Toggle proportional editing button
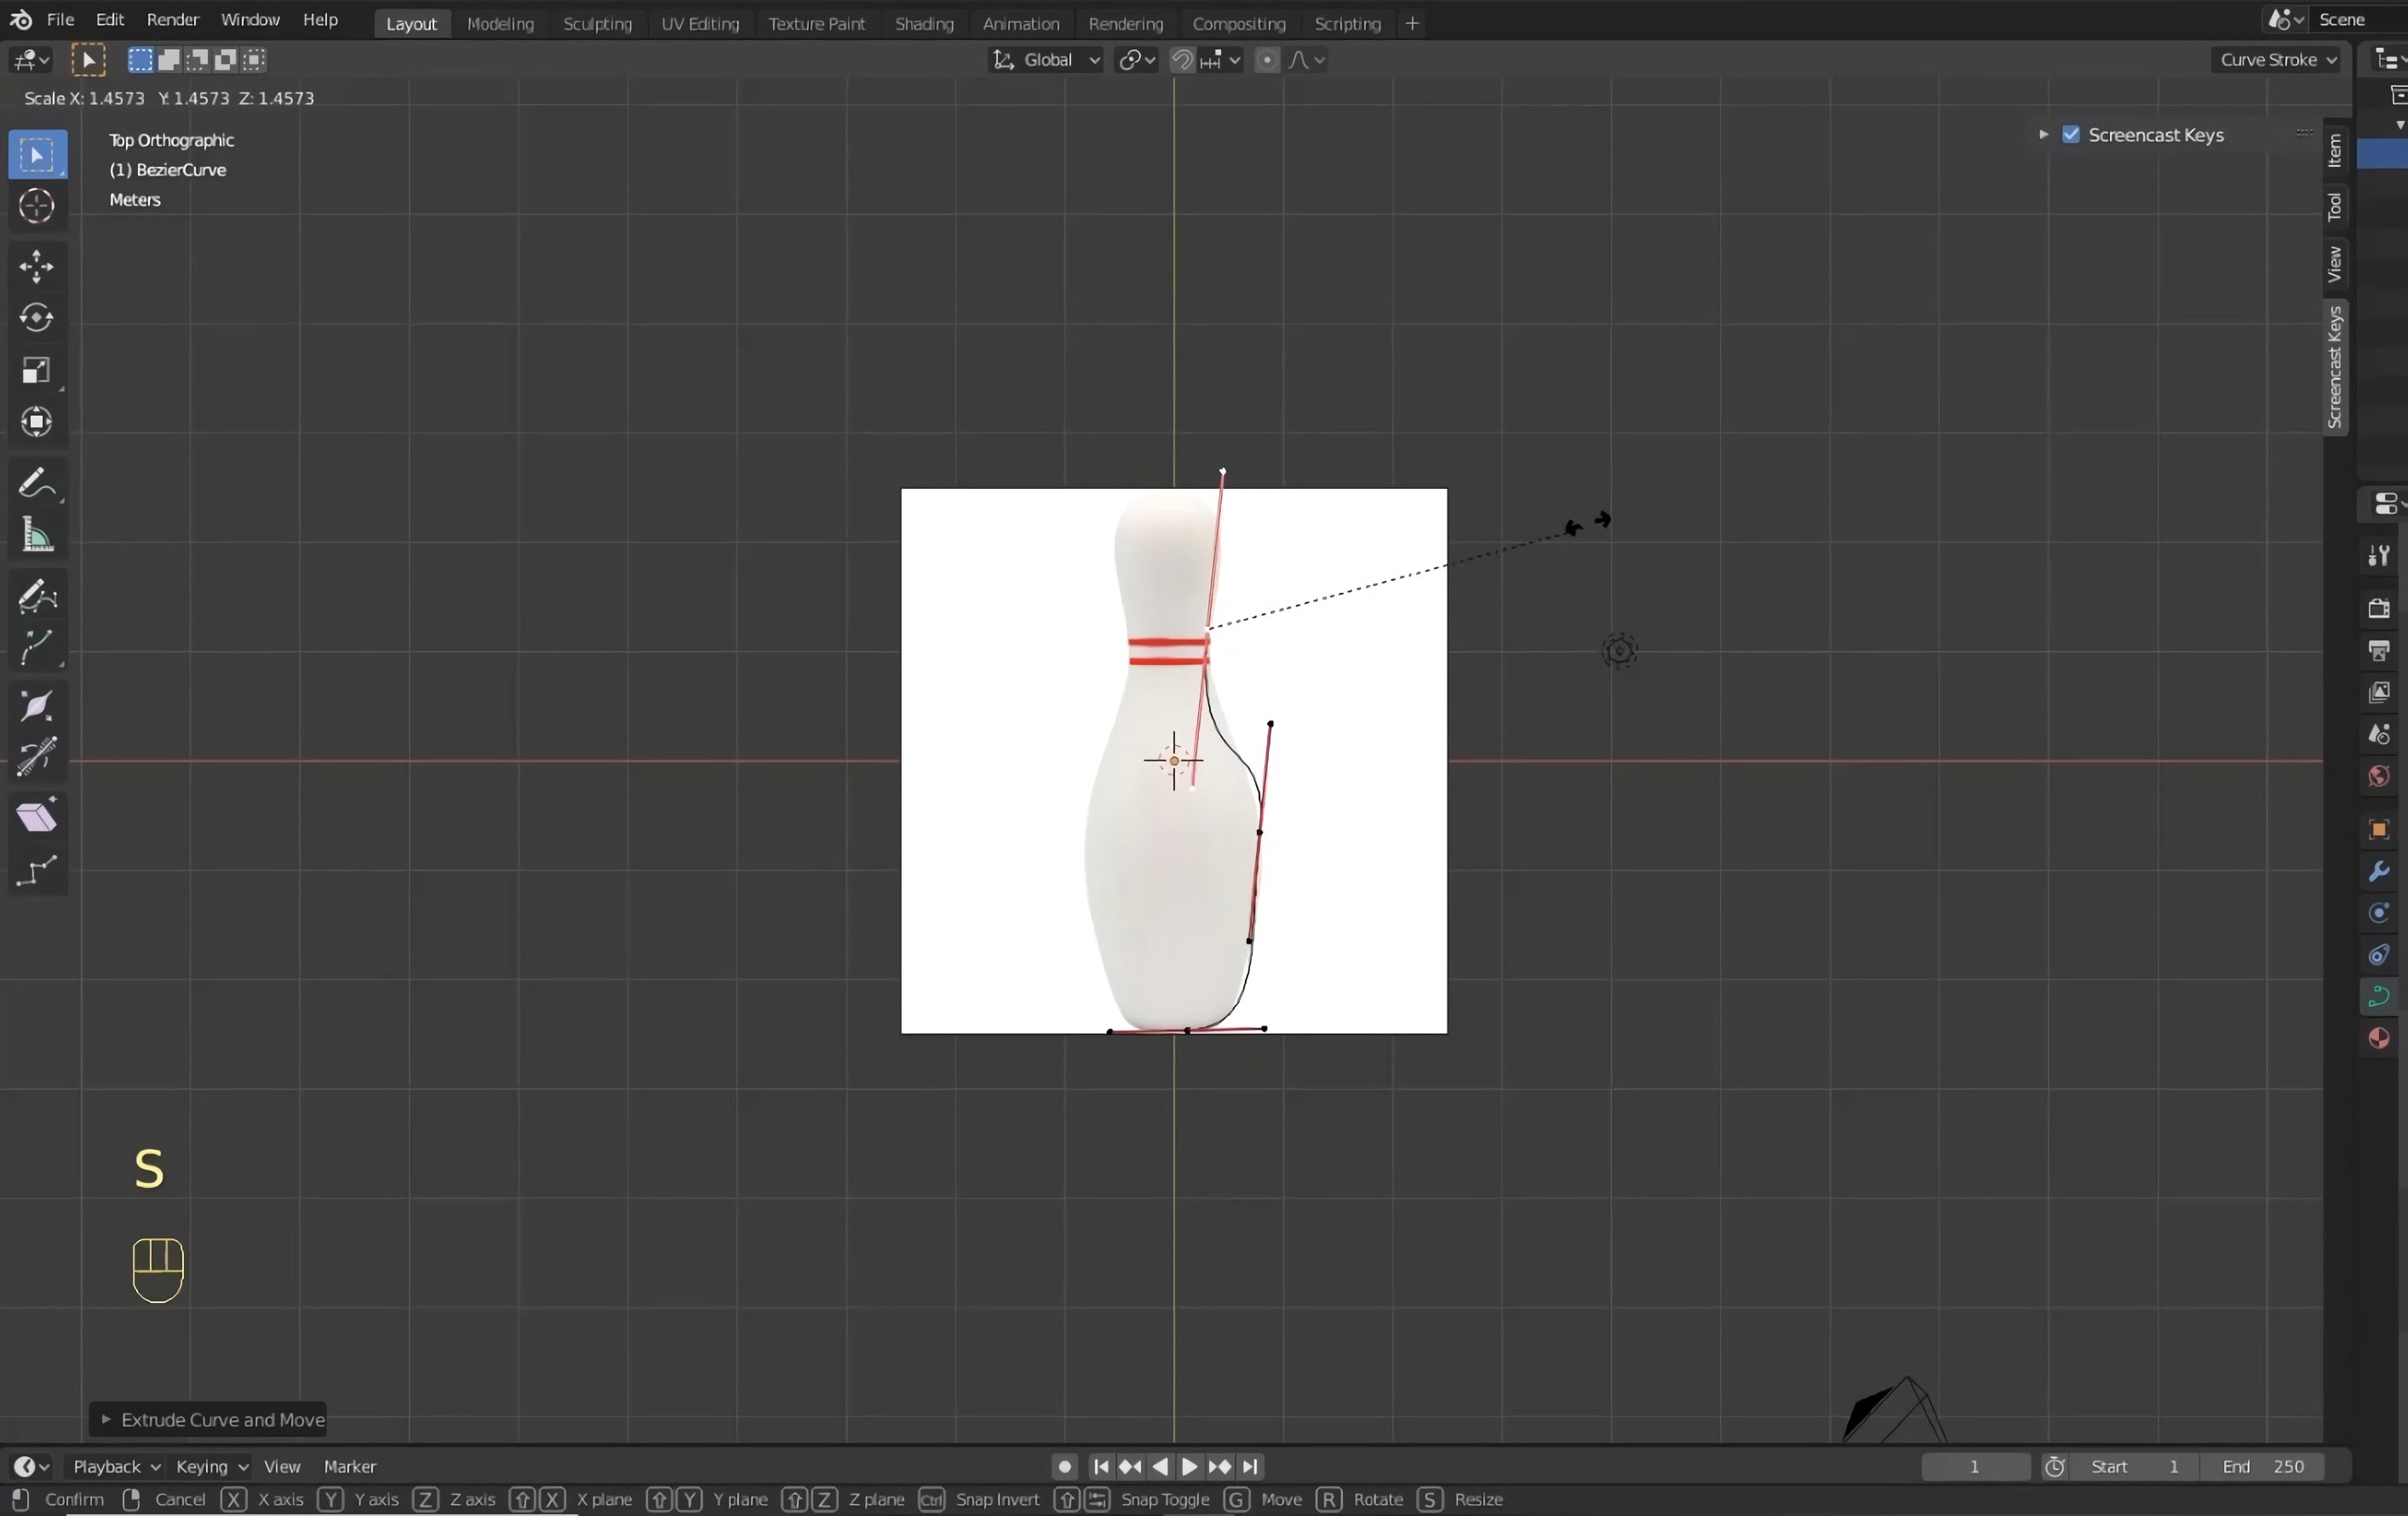Screen dimensions: 2408x1516 pos(1266,60)
